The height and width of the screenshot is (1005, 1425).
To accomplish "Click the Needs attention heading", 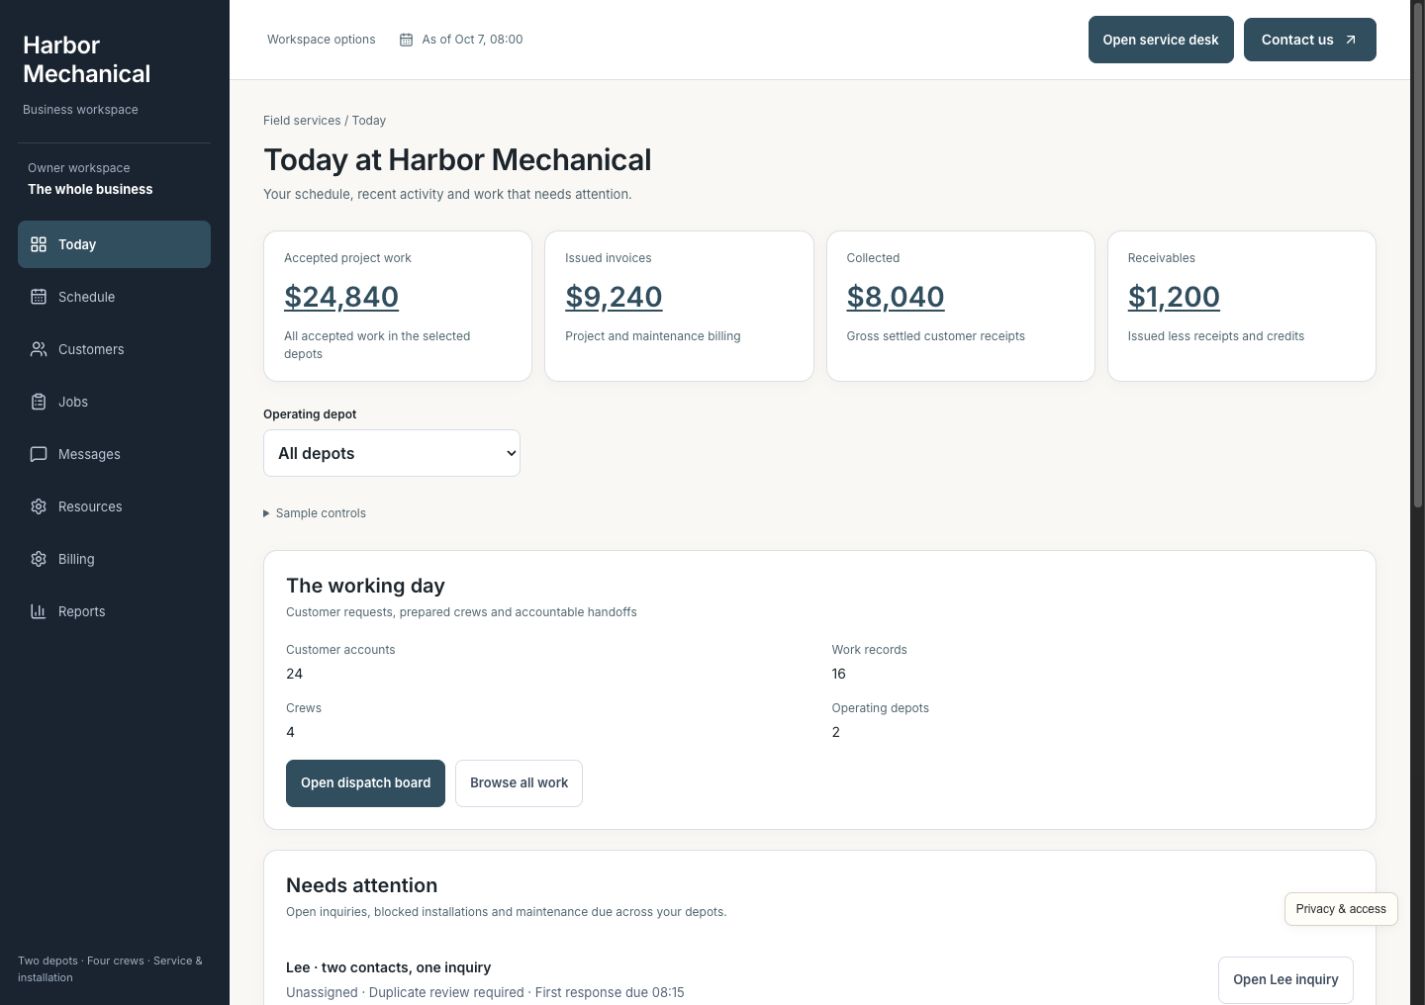I will 361,885.
